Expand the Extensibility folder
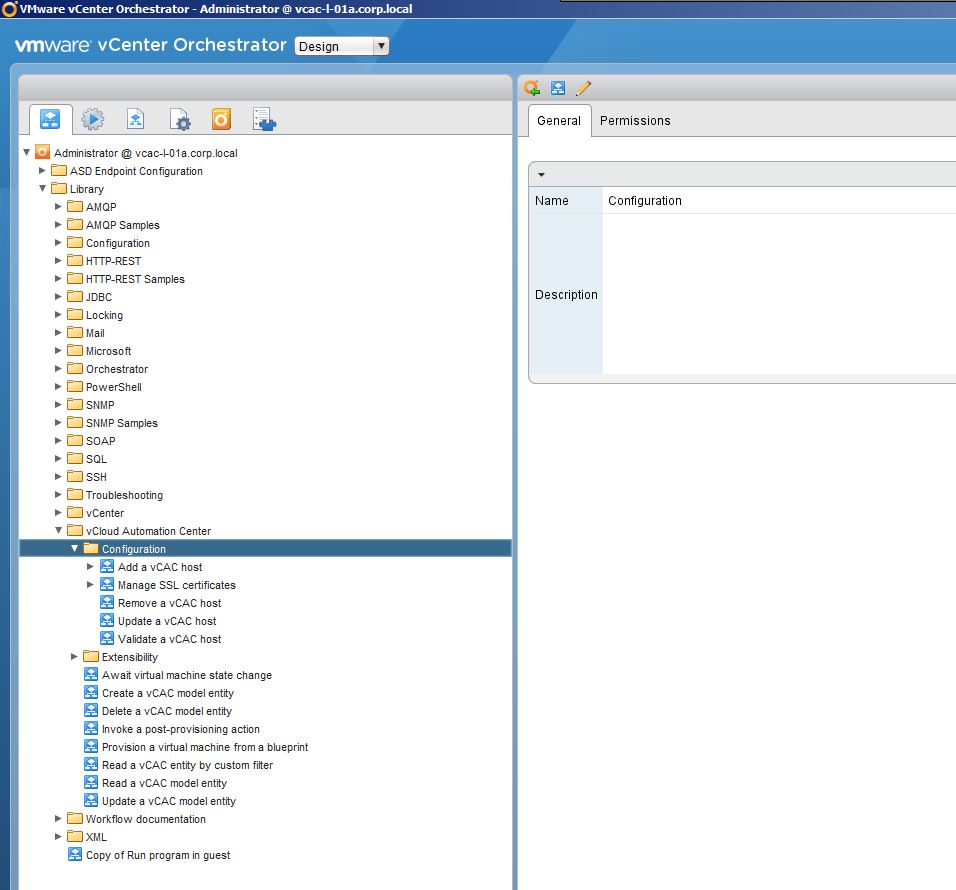Screen dimensions: 956x890 [x=74, y=657]
